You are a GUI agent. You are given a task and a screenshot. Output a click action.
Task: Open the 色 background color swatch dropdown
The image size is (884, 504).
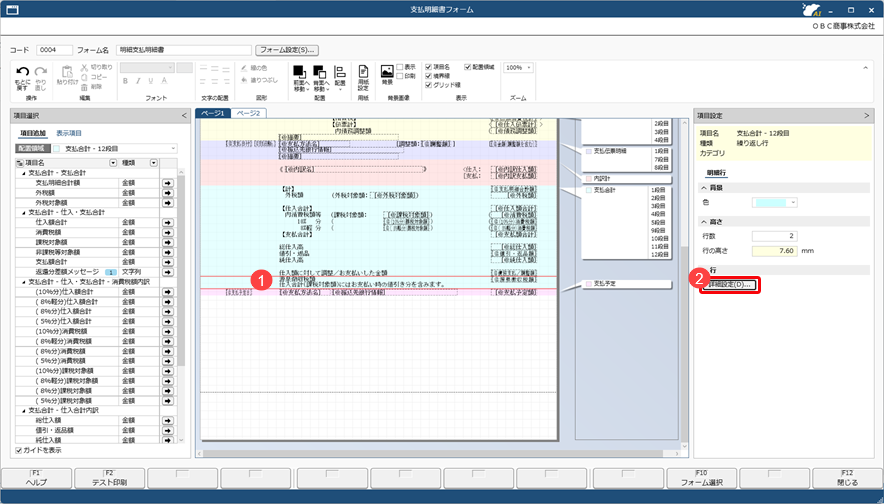[775, 203]
